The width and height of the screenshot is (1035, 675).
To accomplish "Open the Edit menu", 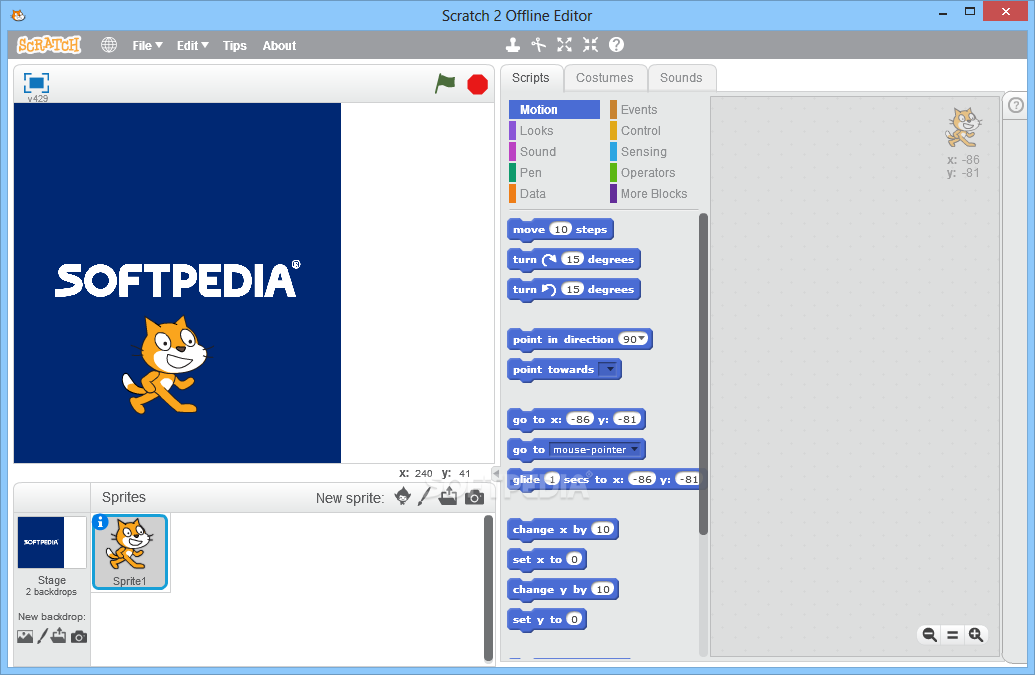I will (x=192, y=46).
